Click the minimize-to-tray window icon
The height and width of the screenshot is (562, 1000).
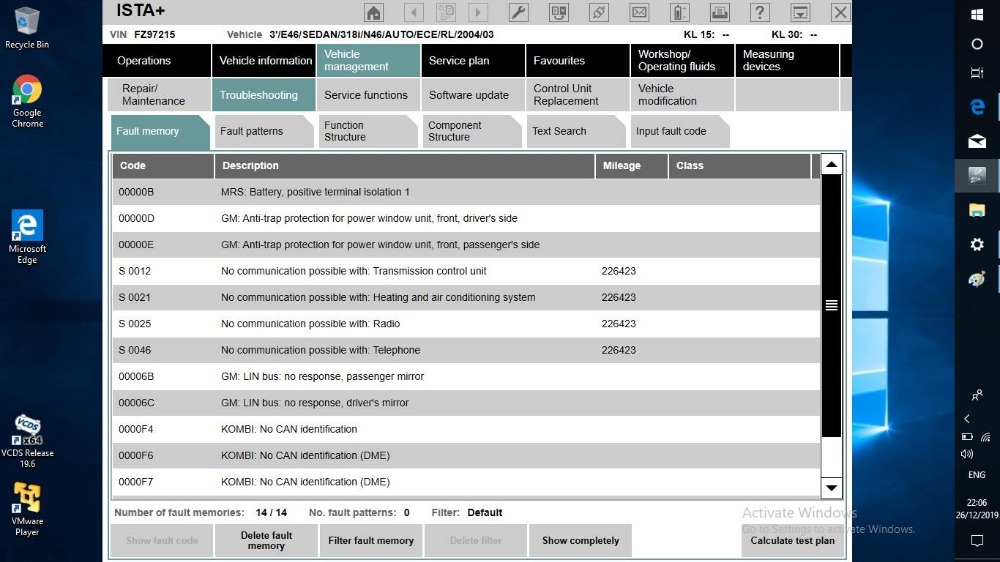coord(800,12)
